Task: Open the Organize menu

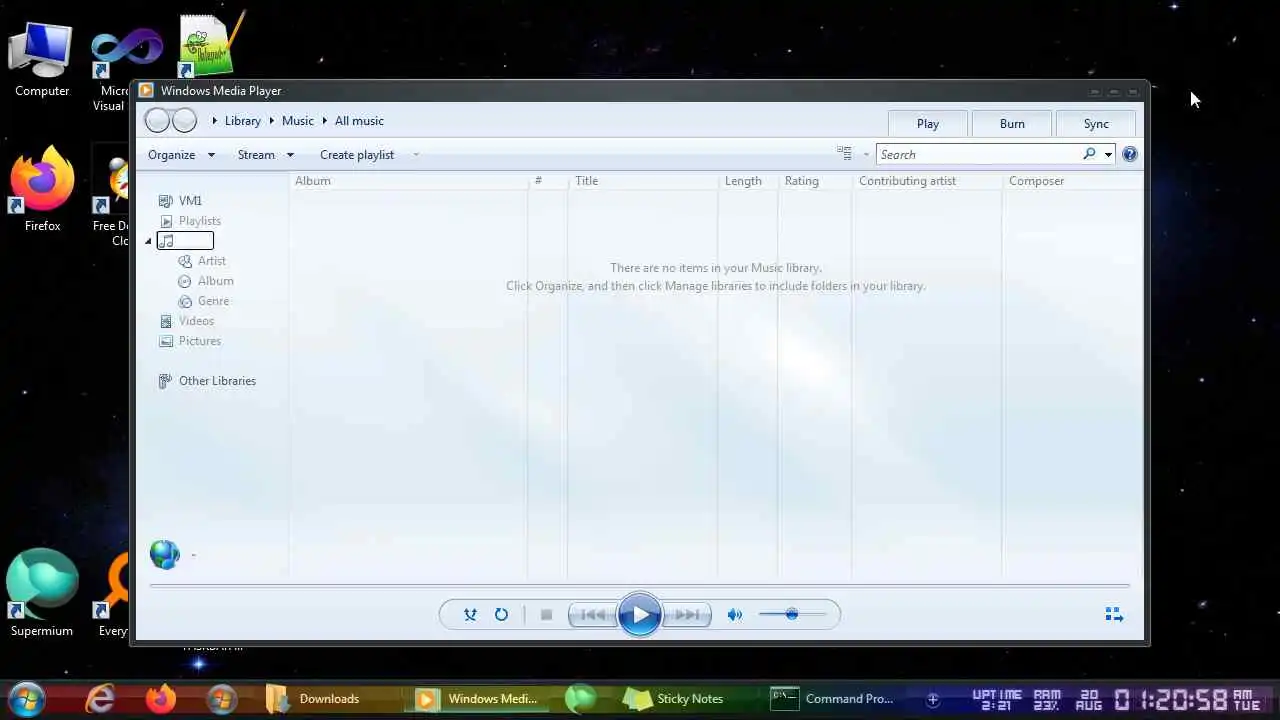Action: point(181,155)
